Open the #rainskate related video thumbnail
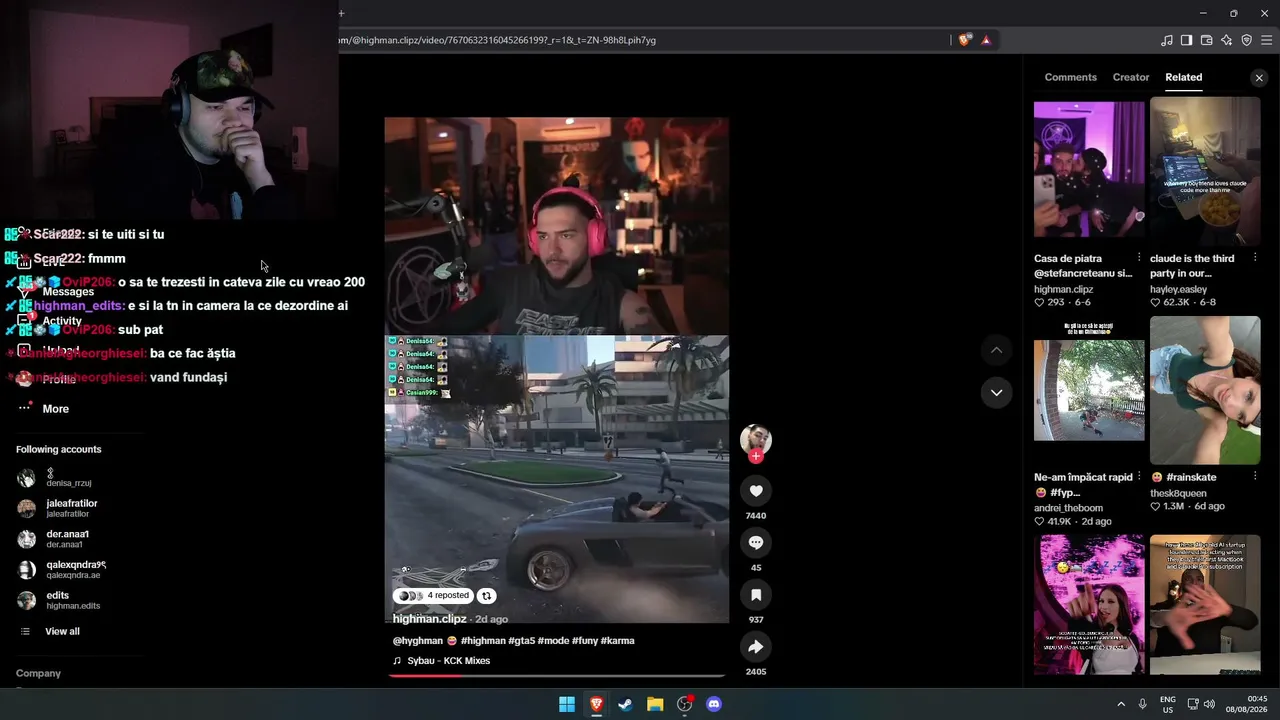The height and width of the screenshot is (720, 1280). (1205, 390)
